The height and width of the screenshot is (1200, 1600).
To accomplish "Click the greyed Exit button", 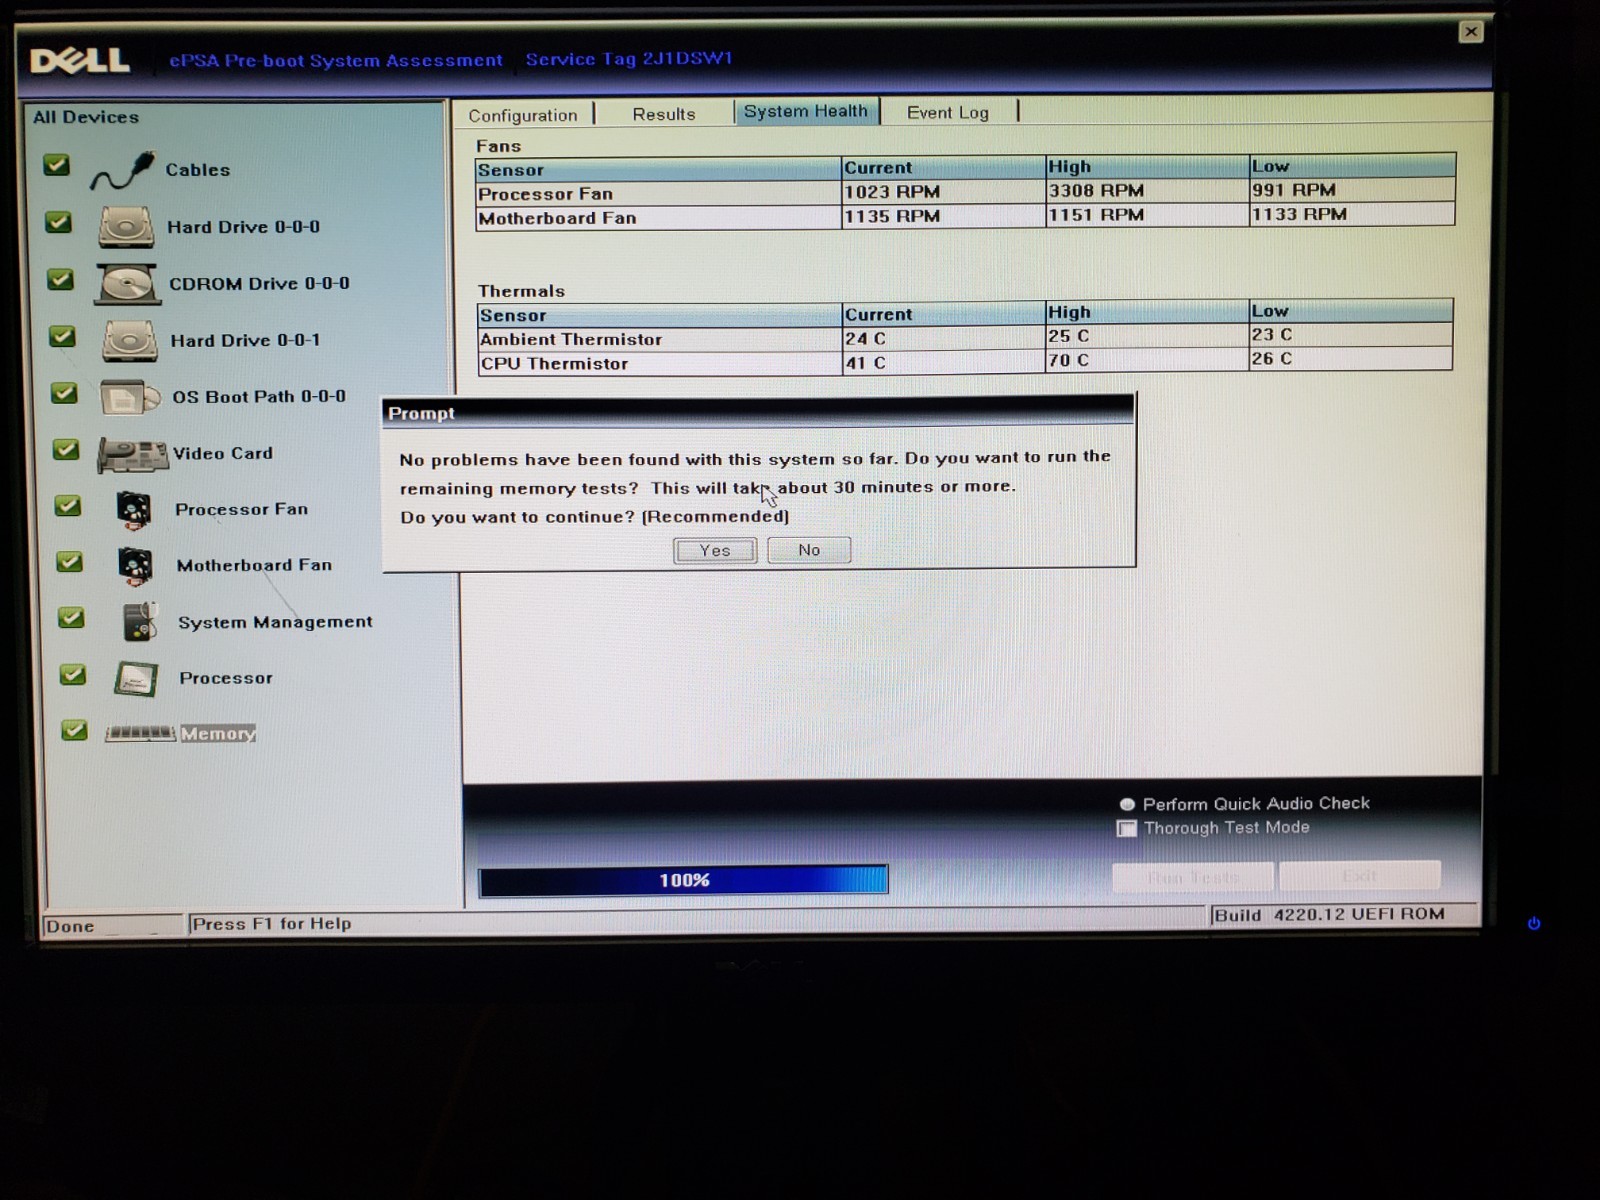I will point(1360,875).
